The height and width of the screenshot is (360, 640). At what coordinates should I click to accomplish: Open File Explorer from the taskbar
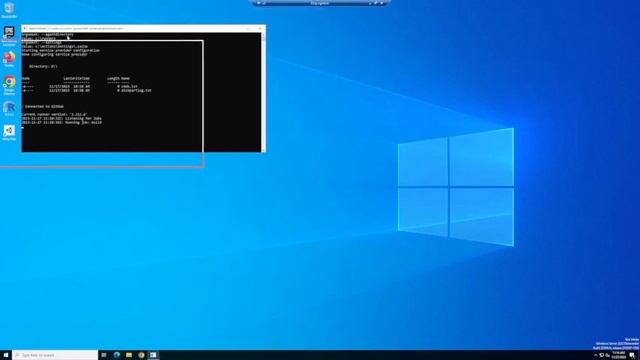[129, 355]
